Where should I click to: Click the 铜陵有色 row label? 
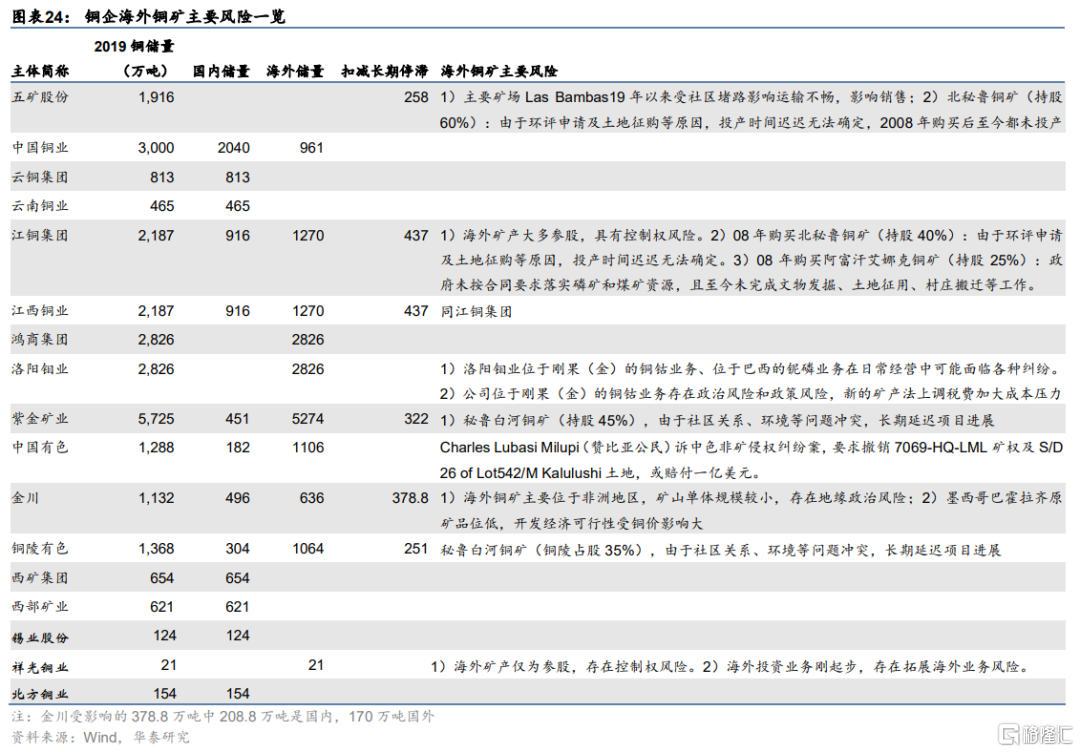40,549
